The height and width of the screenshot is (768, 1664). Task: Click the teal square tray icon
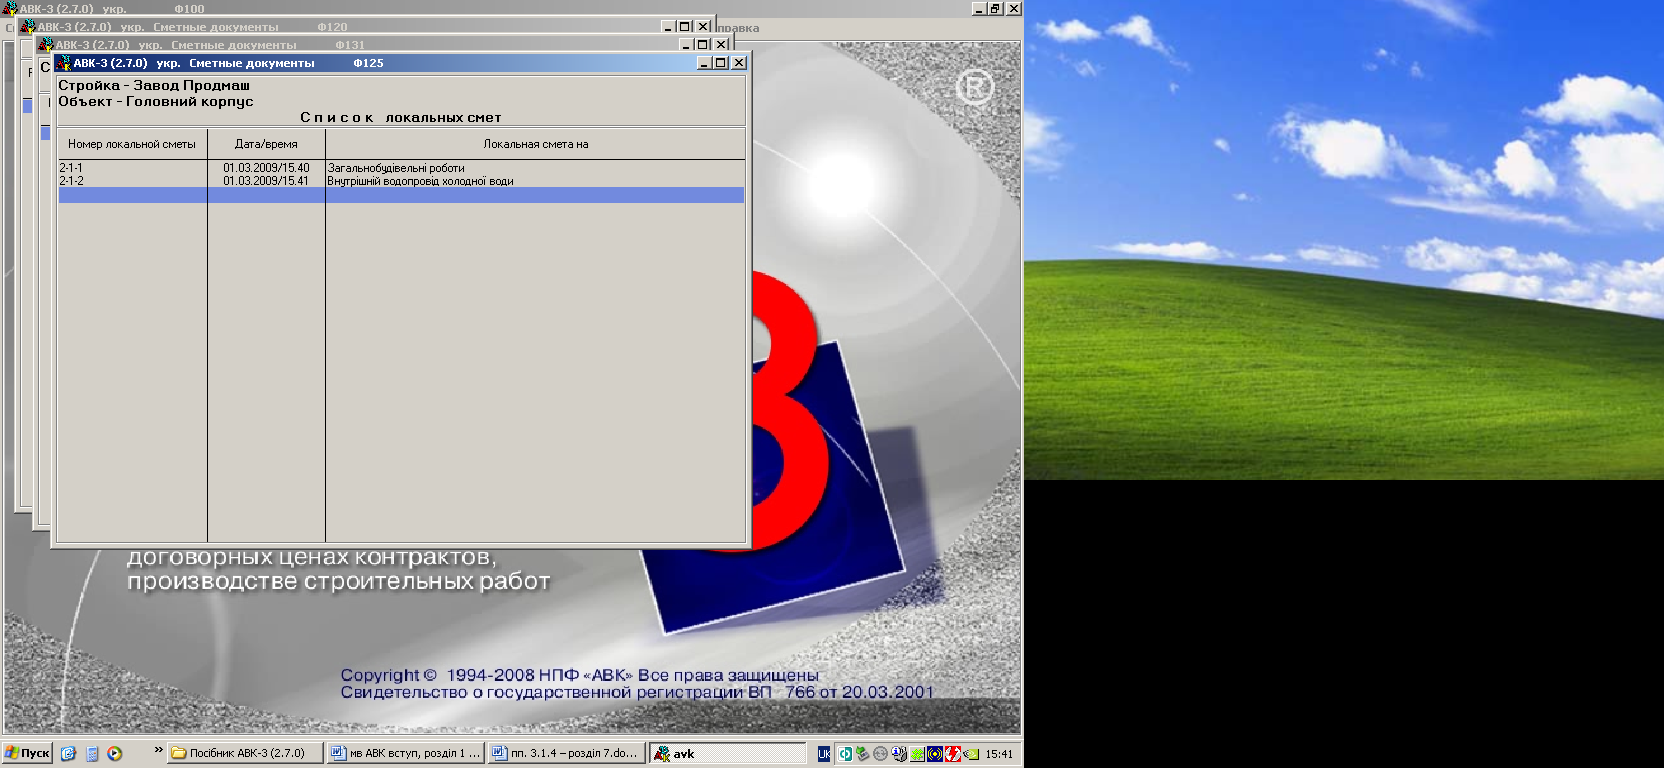845,754
